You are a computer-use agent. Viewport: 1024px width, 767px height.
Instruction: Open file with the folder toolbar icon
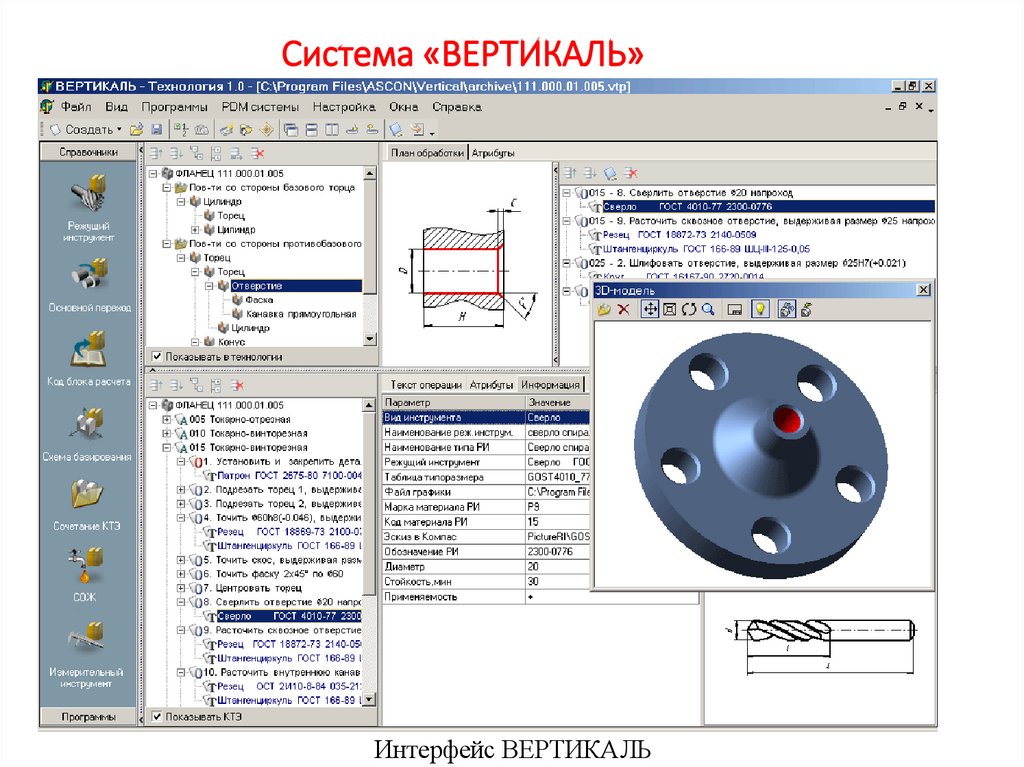(x=136, y=130)
